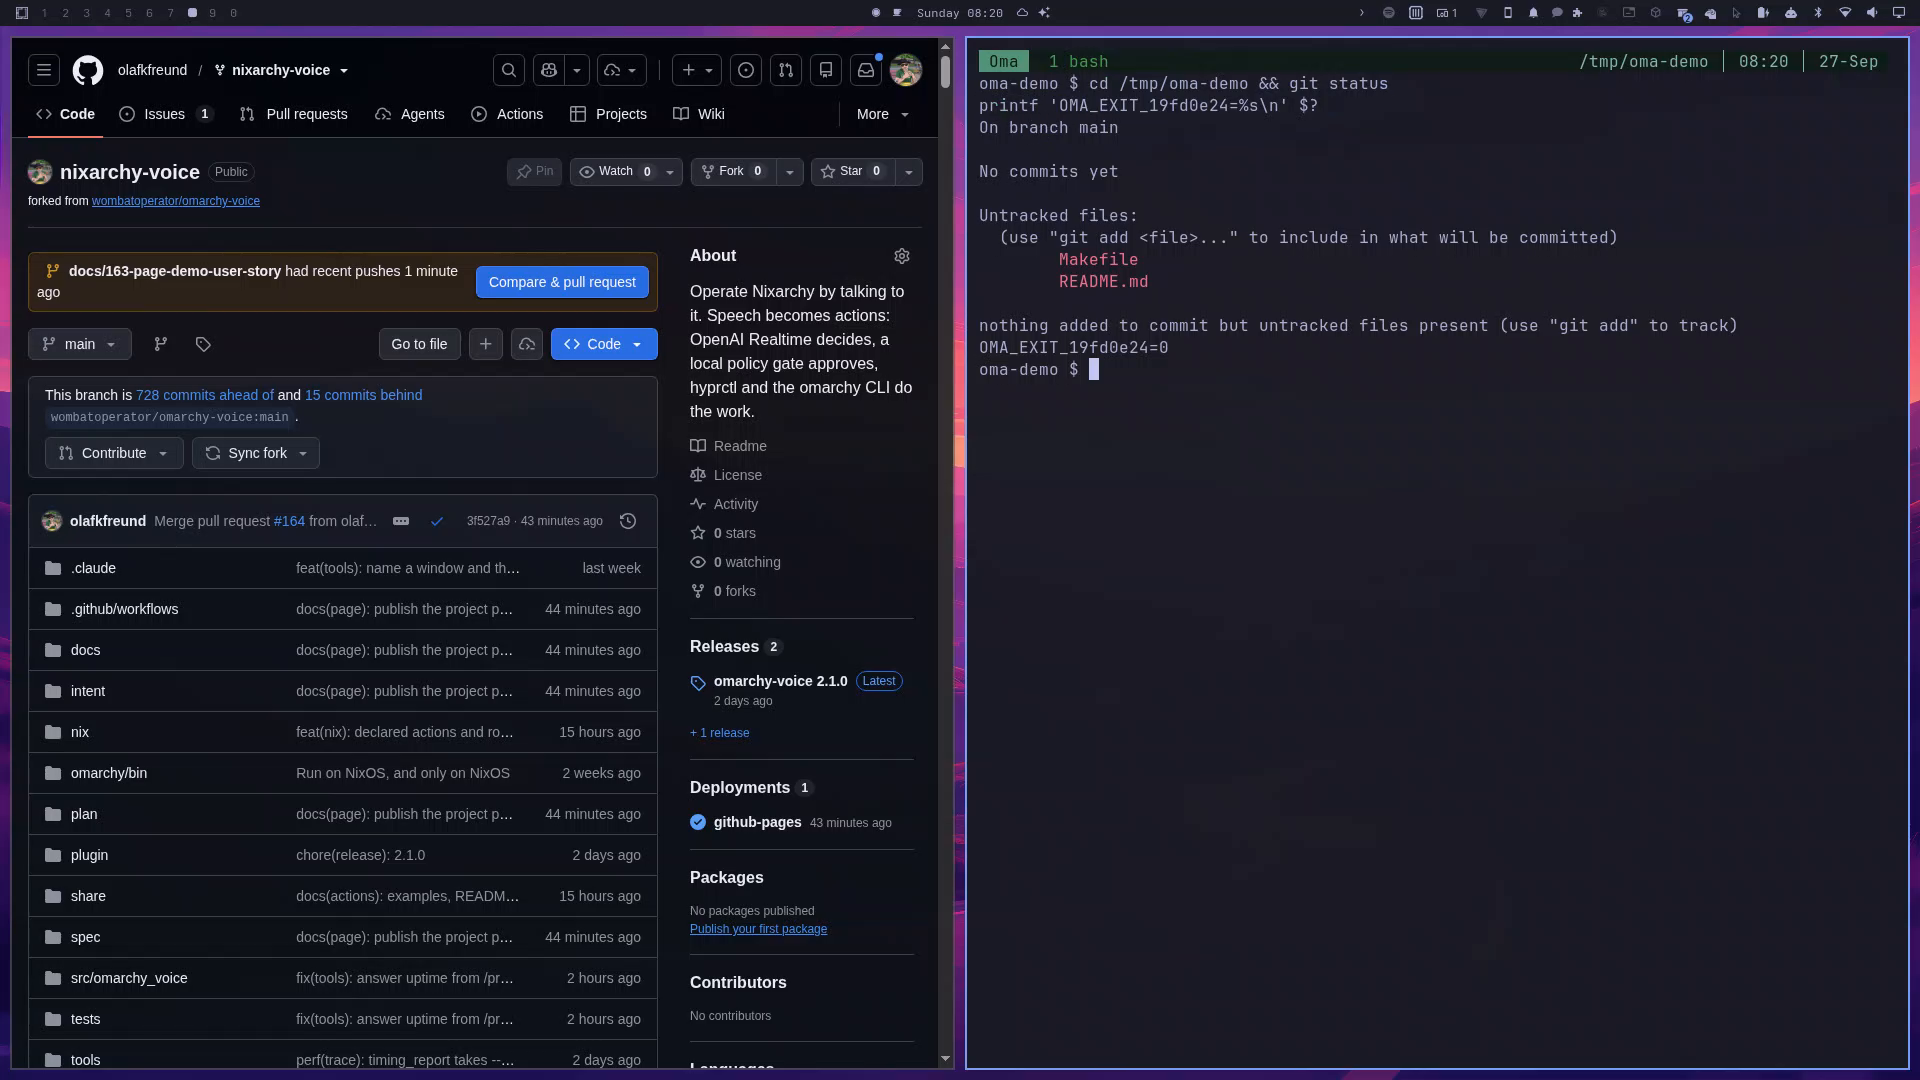
Task: Open the main branch dropdown
Action: [80, 344]
